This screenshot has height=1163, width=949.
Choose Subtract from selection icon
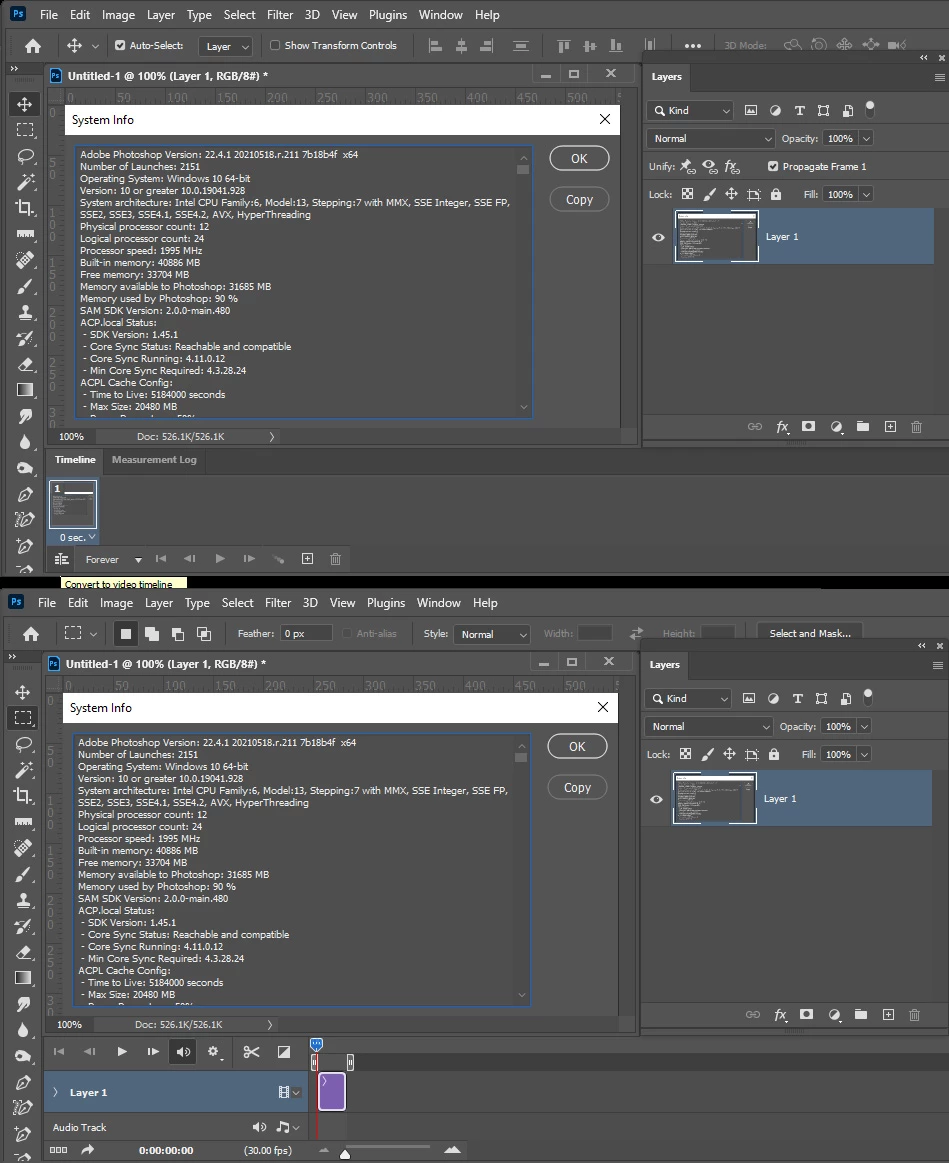point(177,633)
